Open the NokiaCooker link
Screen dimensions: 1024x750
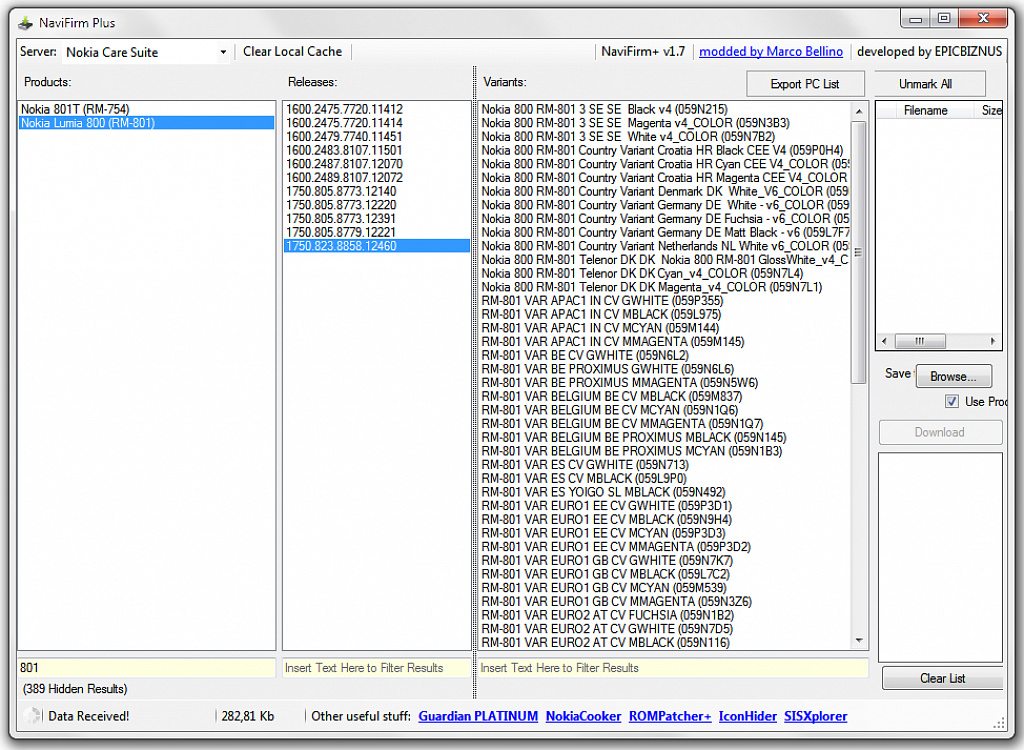point(583,716)
